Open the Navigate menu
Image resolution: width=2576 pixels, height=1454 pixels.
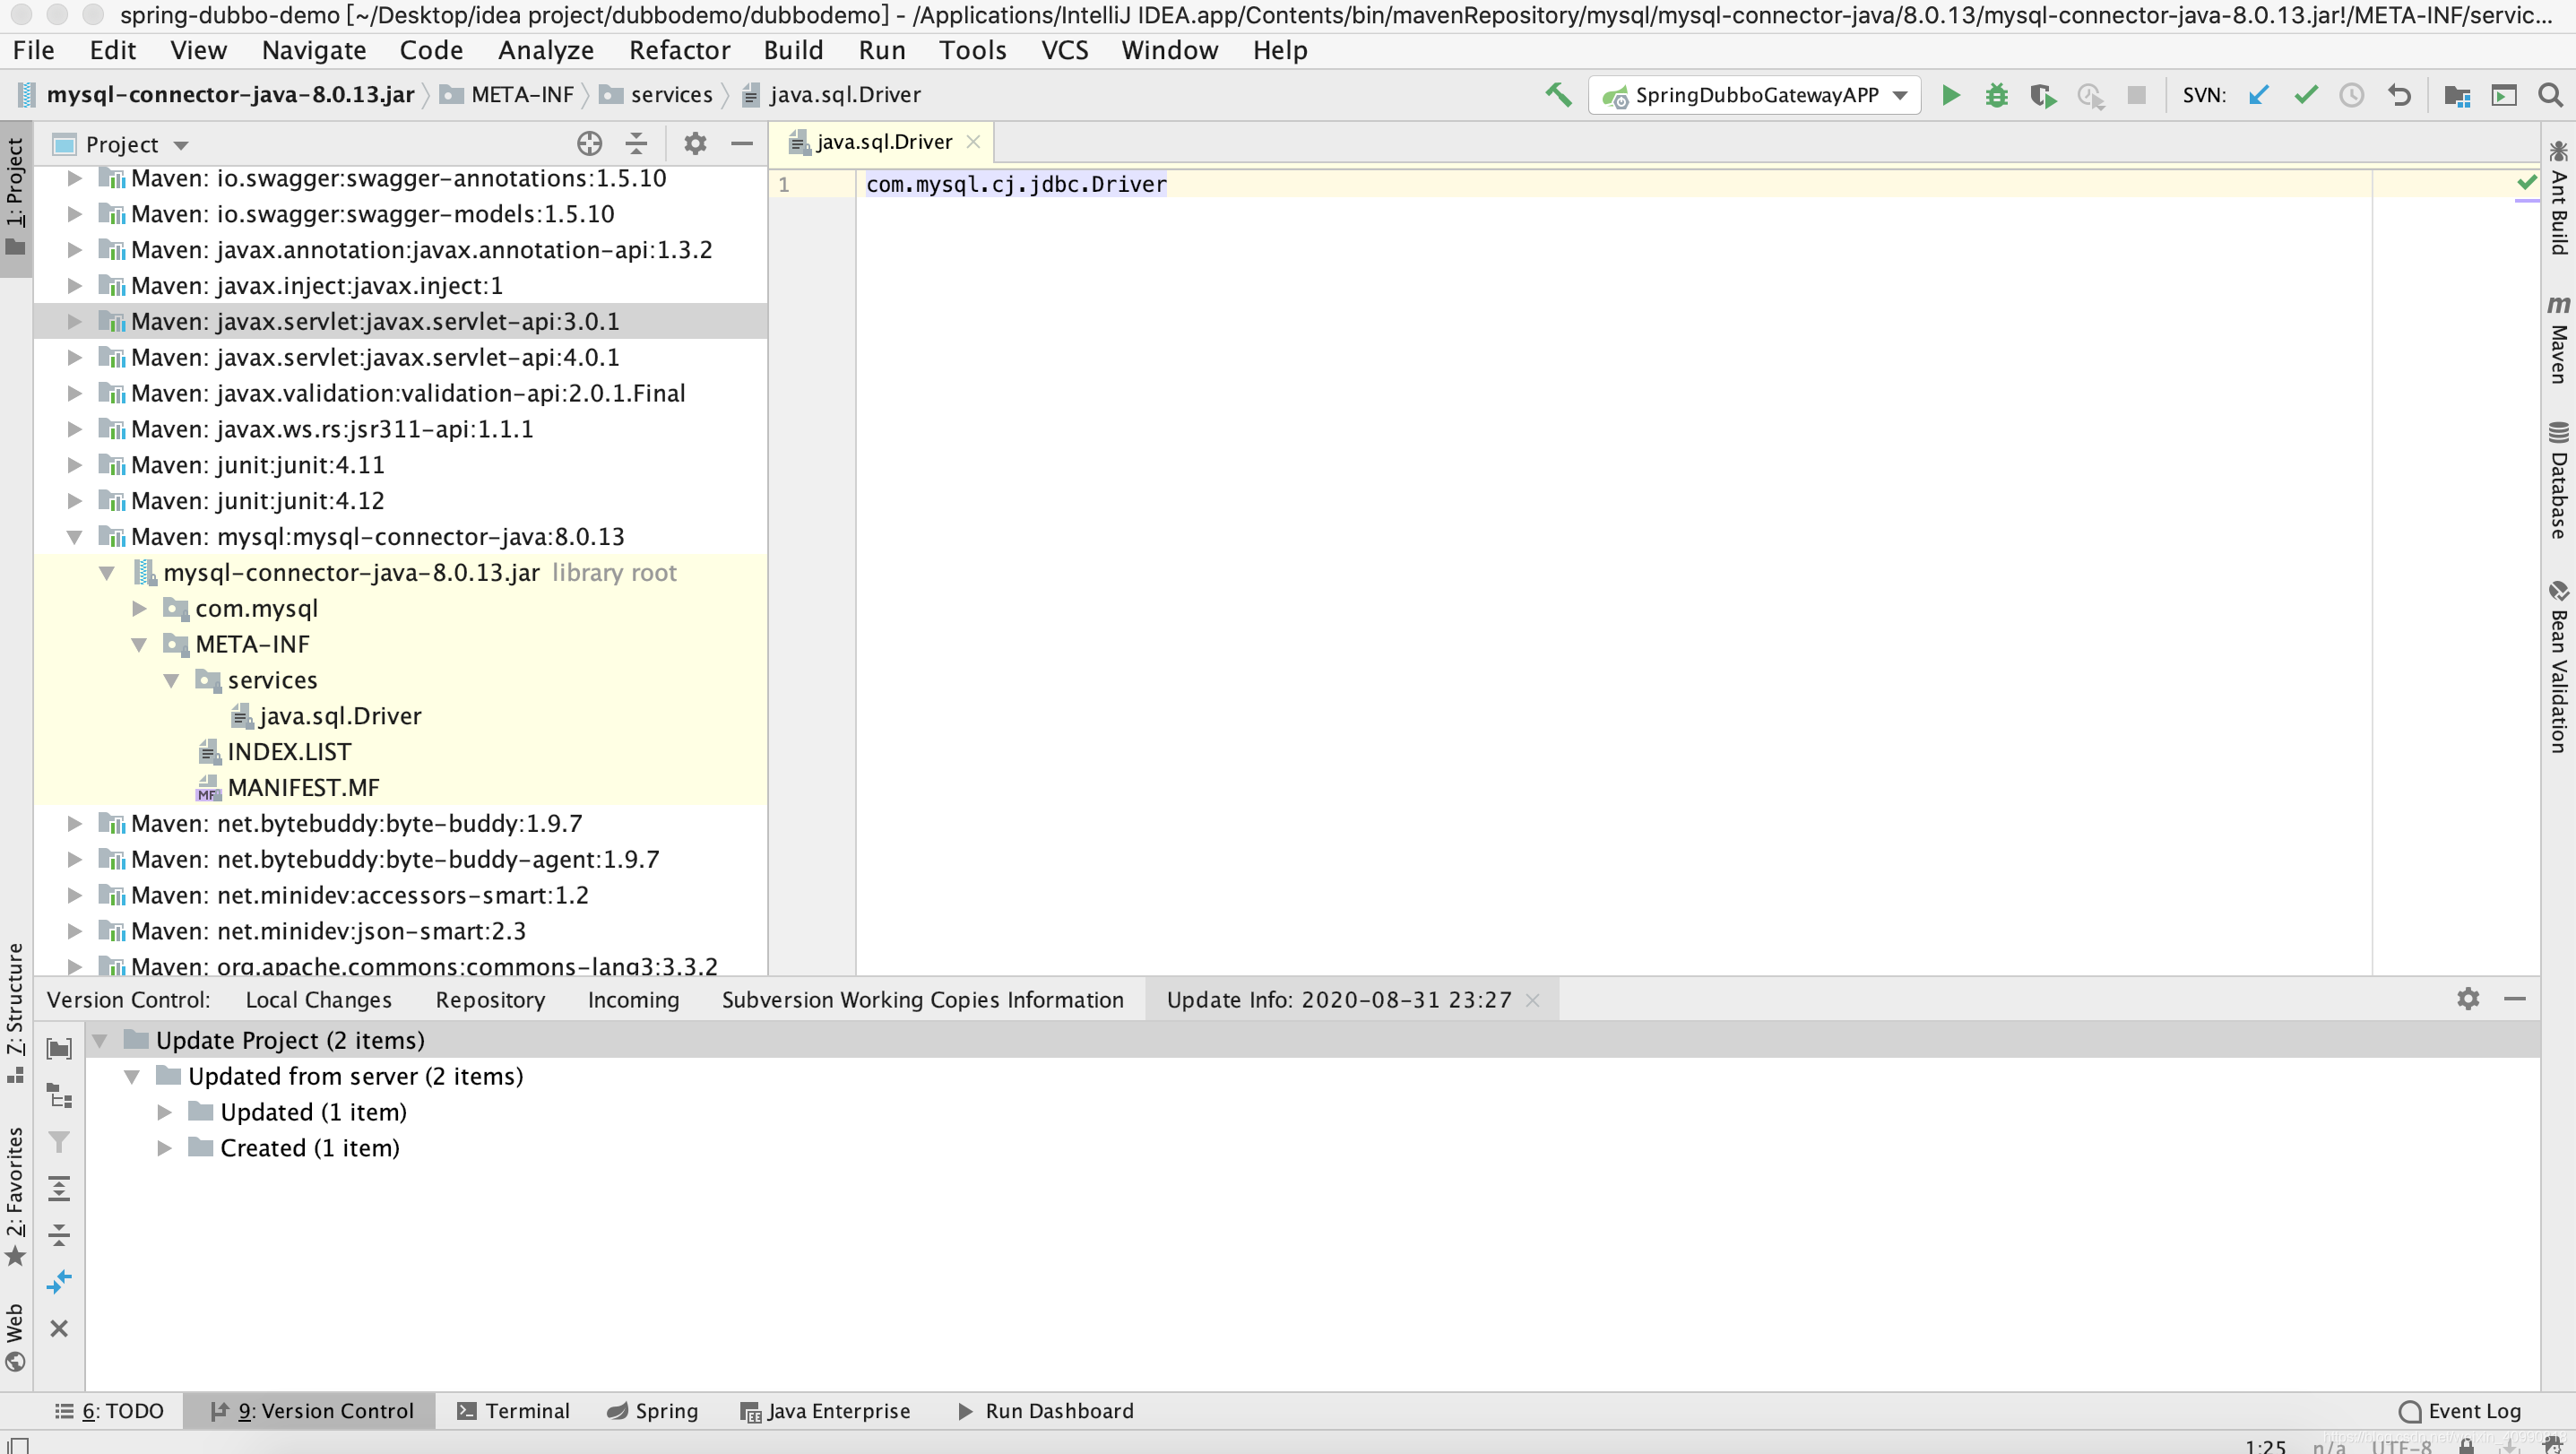(x=313, y=48)
